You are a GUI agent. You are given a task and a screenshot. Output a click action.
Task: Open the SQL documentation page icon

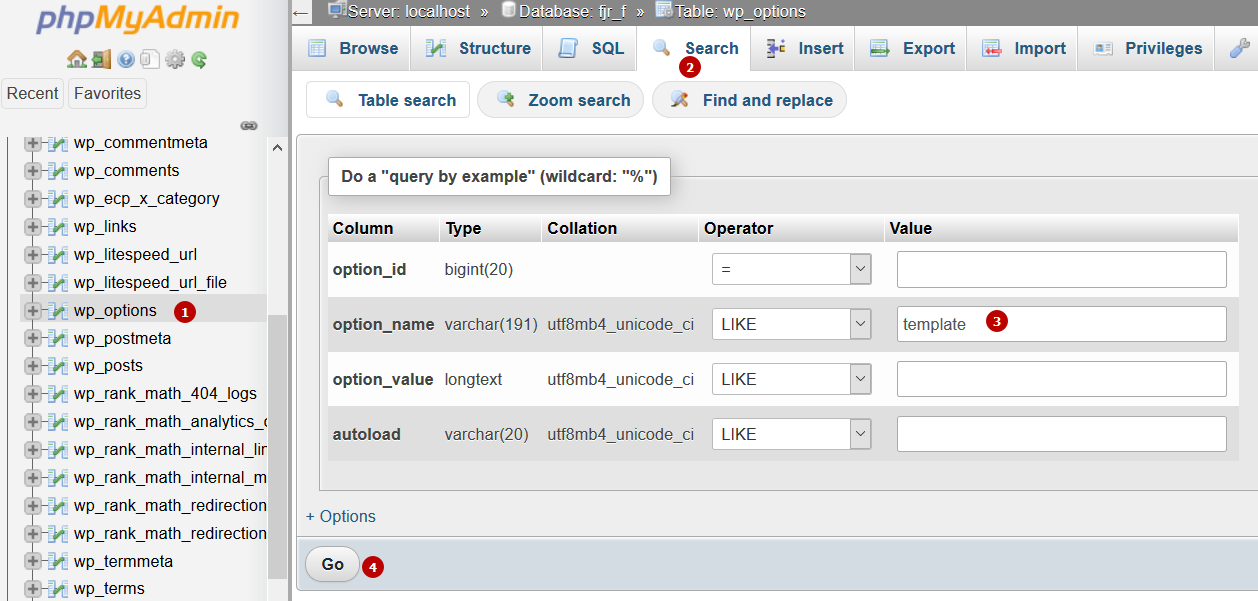pos(149,59)
